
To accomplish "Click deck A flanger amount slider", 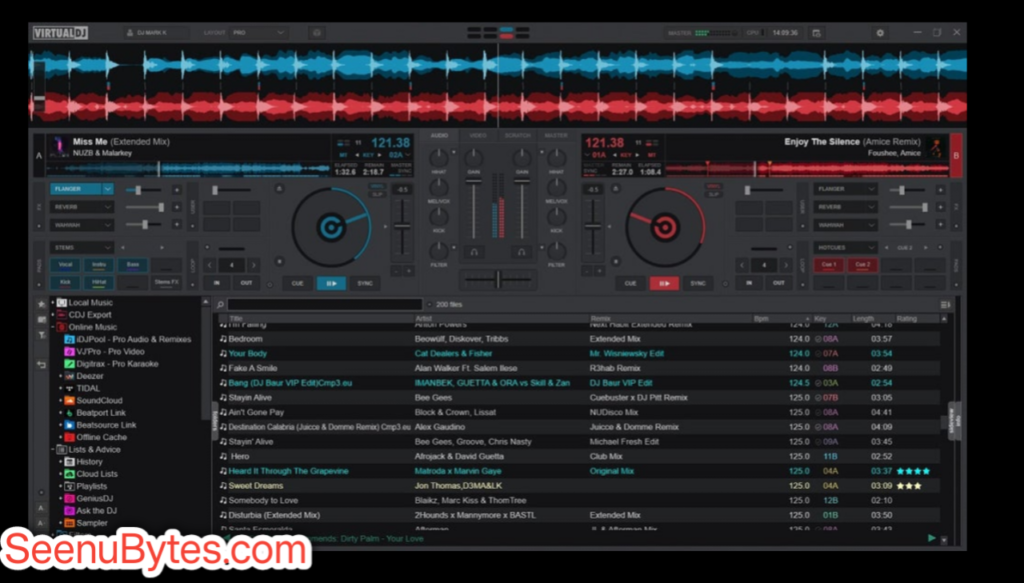I will pyautogui.click(x=143, y=189).
